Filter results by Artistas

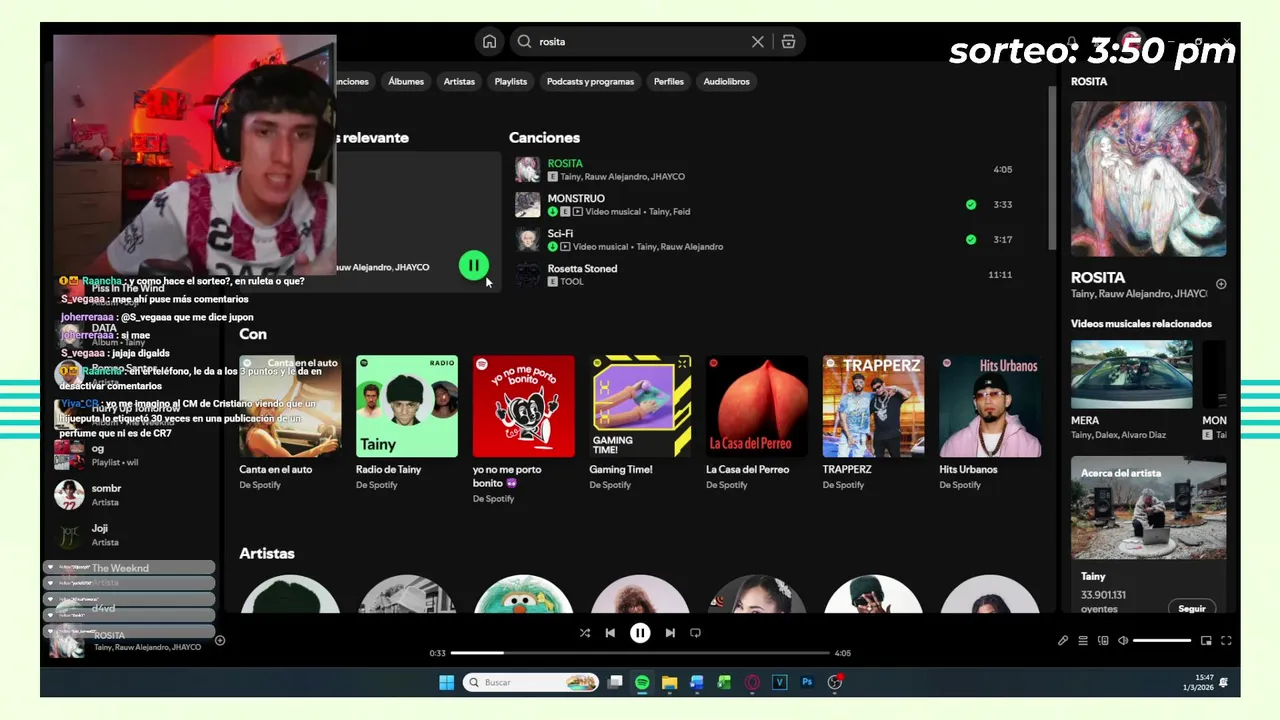click(x=459, y=82)
